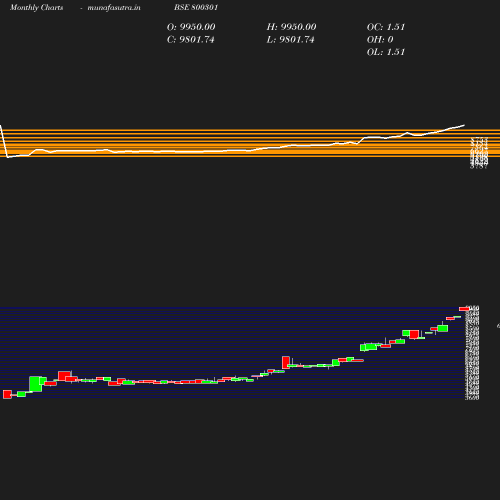This screenshot has width=500, height=500.
Task: Click the munafasutra.in site label
Action: point(114,8)
